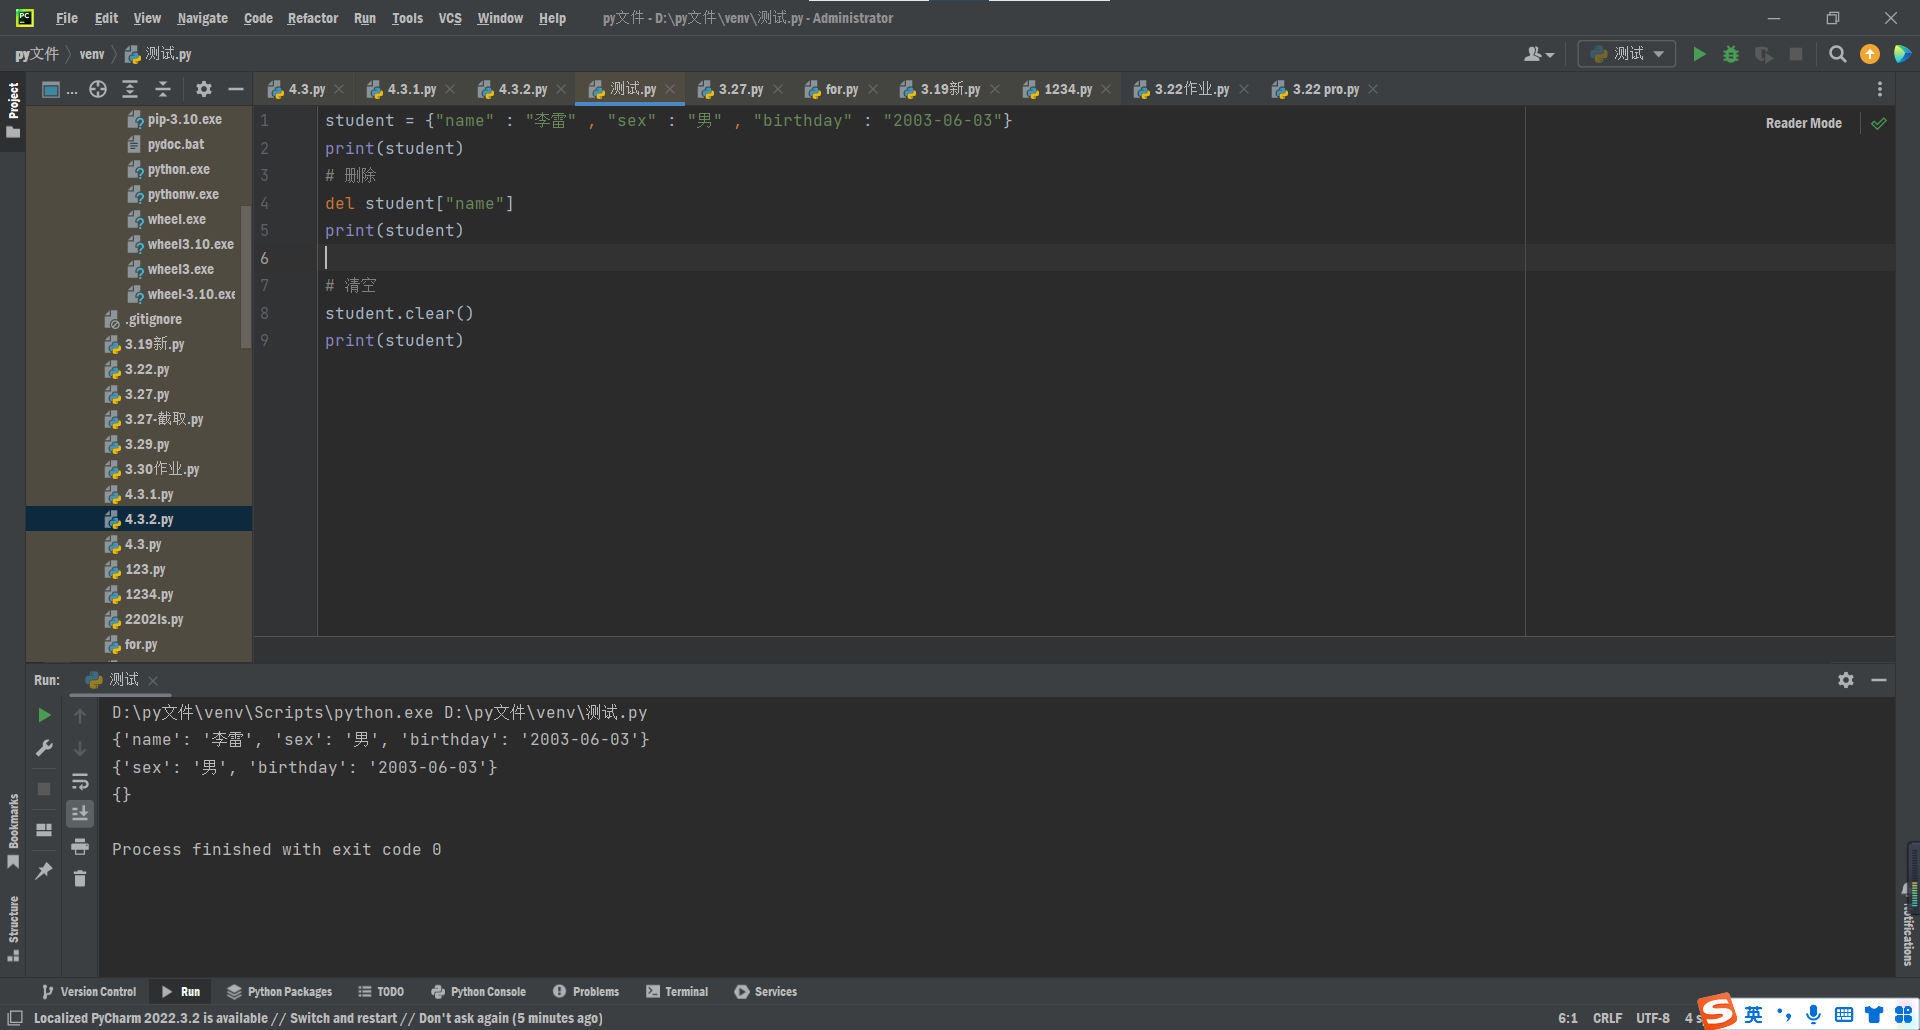Screen dimensions: 1920x1030
Task: Click the Project tree vertical scrollbar
Action: click(246, 276)
